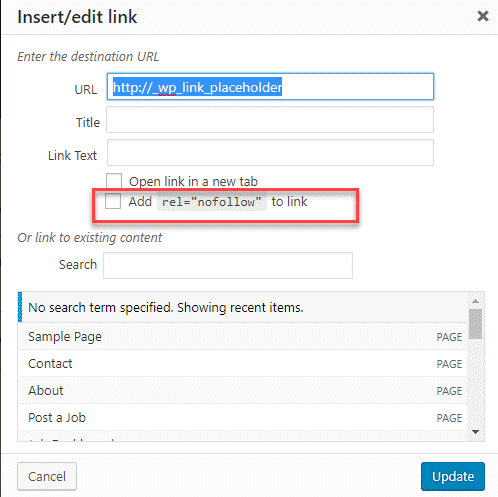Check the Add rel="nofollow" box
Image resolution: width=498 pixels, height=497 pixels.
coord(113,201)
